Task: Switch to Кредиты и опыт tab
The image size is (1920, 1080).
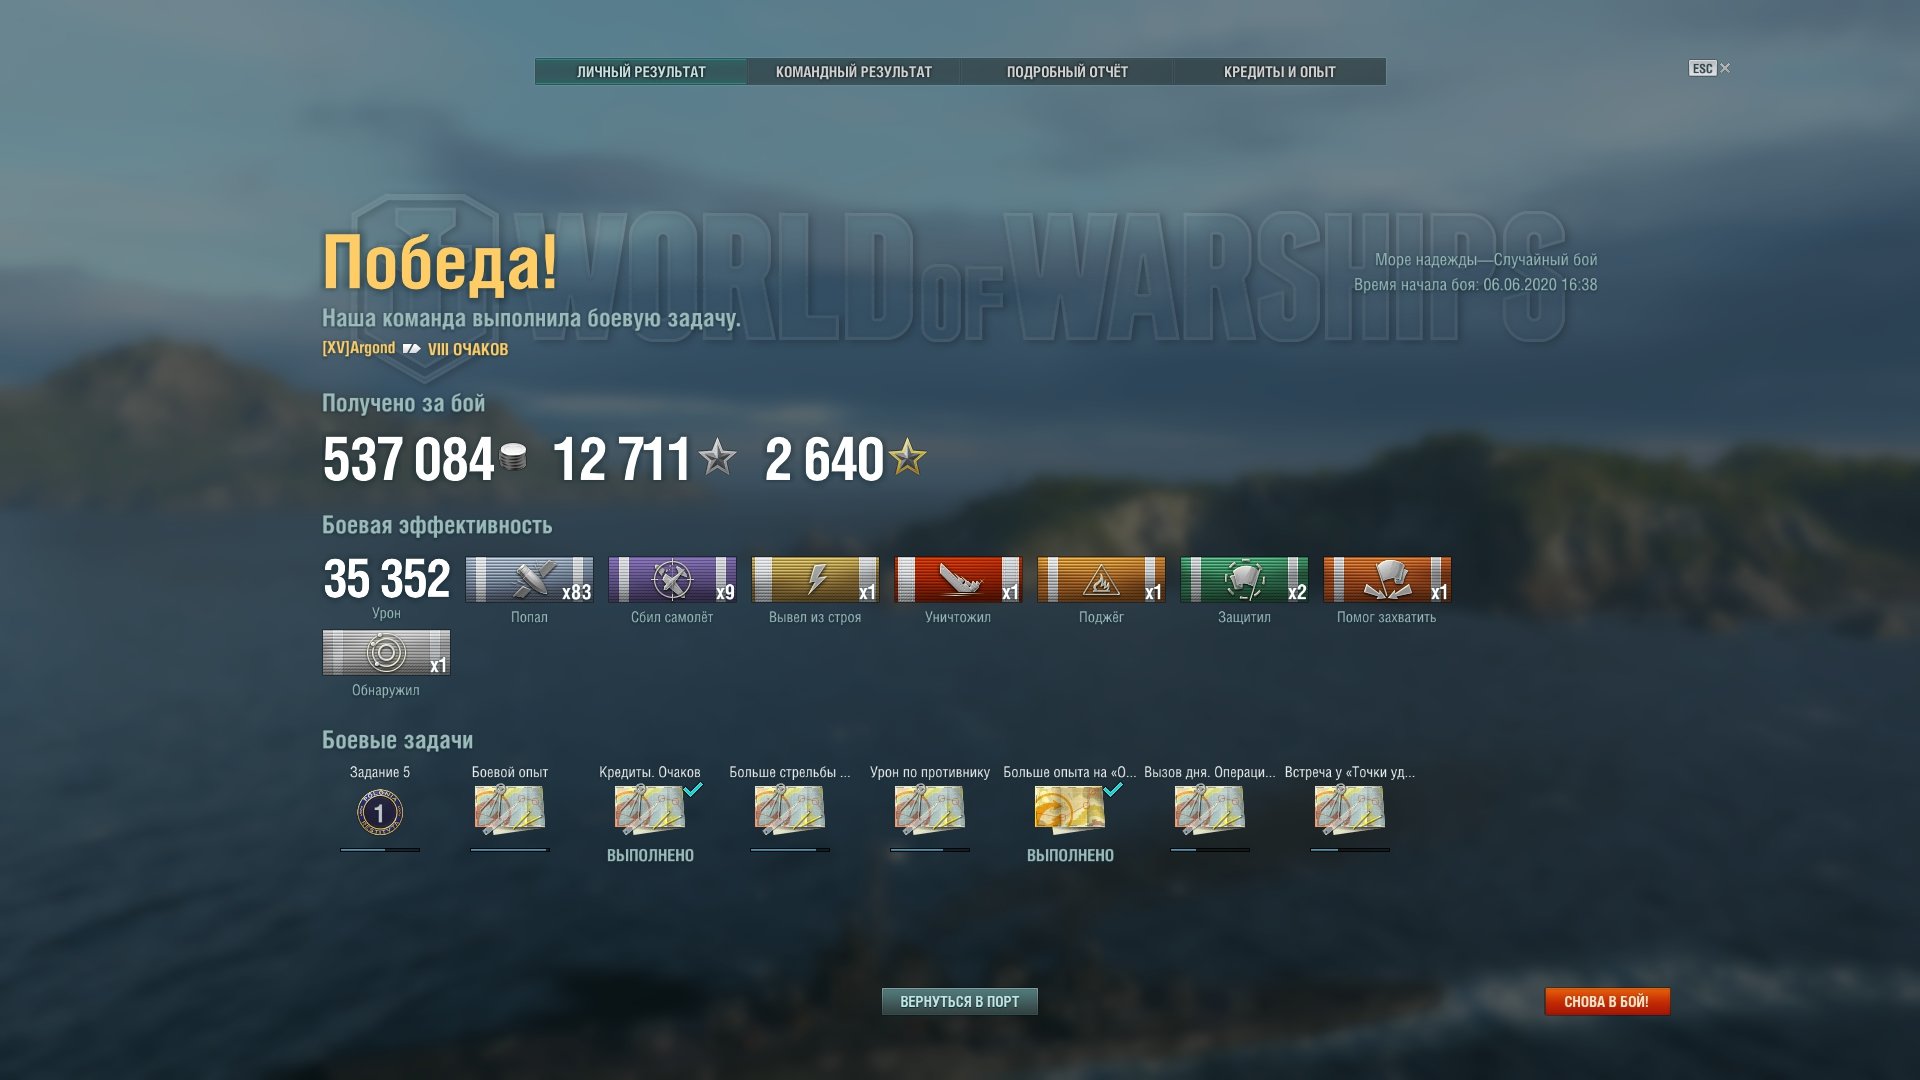Action: point(1280,72)
